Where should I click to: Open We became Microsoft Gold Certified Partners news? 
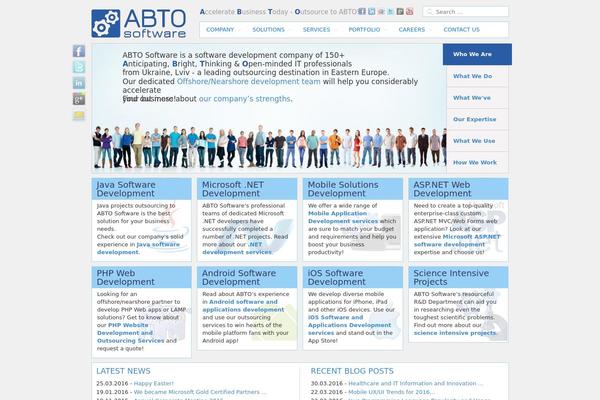[x=200, y=392]
